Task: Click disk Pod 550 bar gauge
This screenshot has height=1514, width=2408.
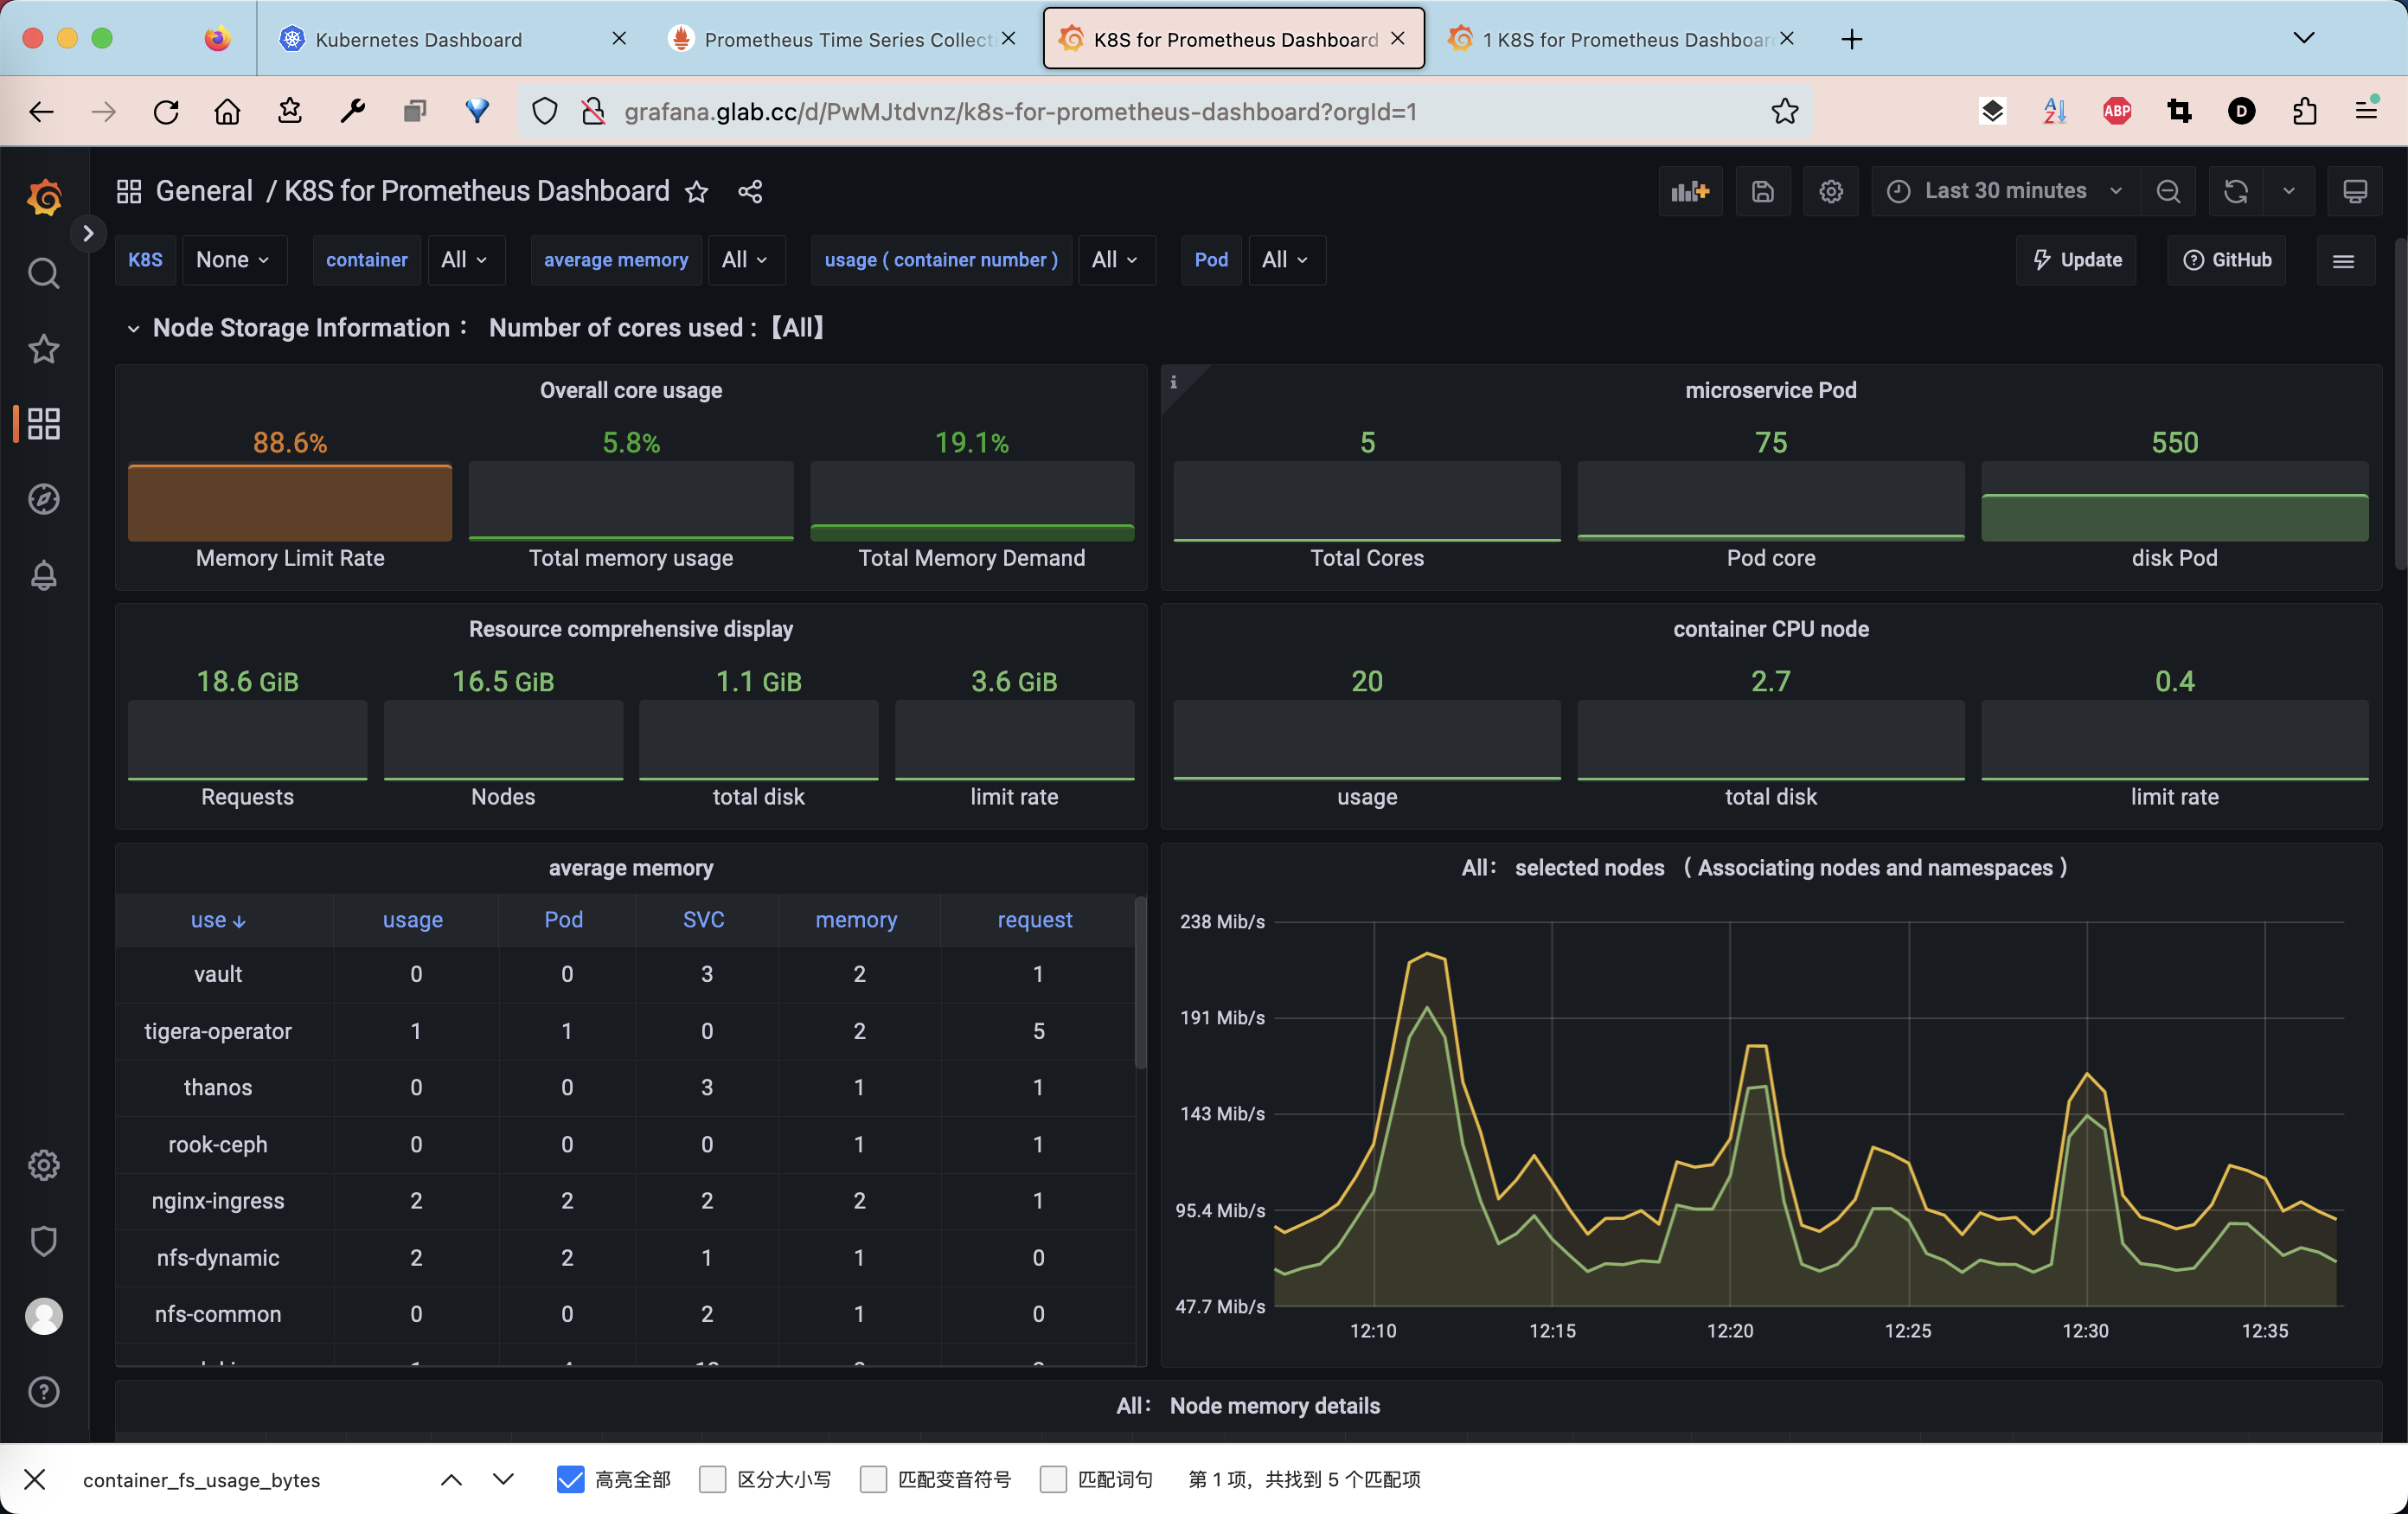Action: tap(2174, 502)
